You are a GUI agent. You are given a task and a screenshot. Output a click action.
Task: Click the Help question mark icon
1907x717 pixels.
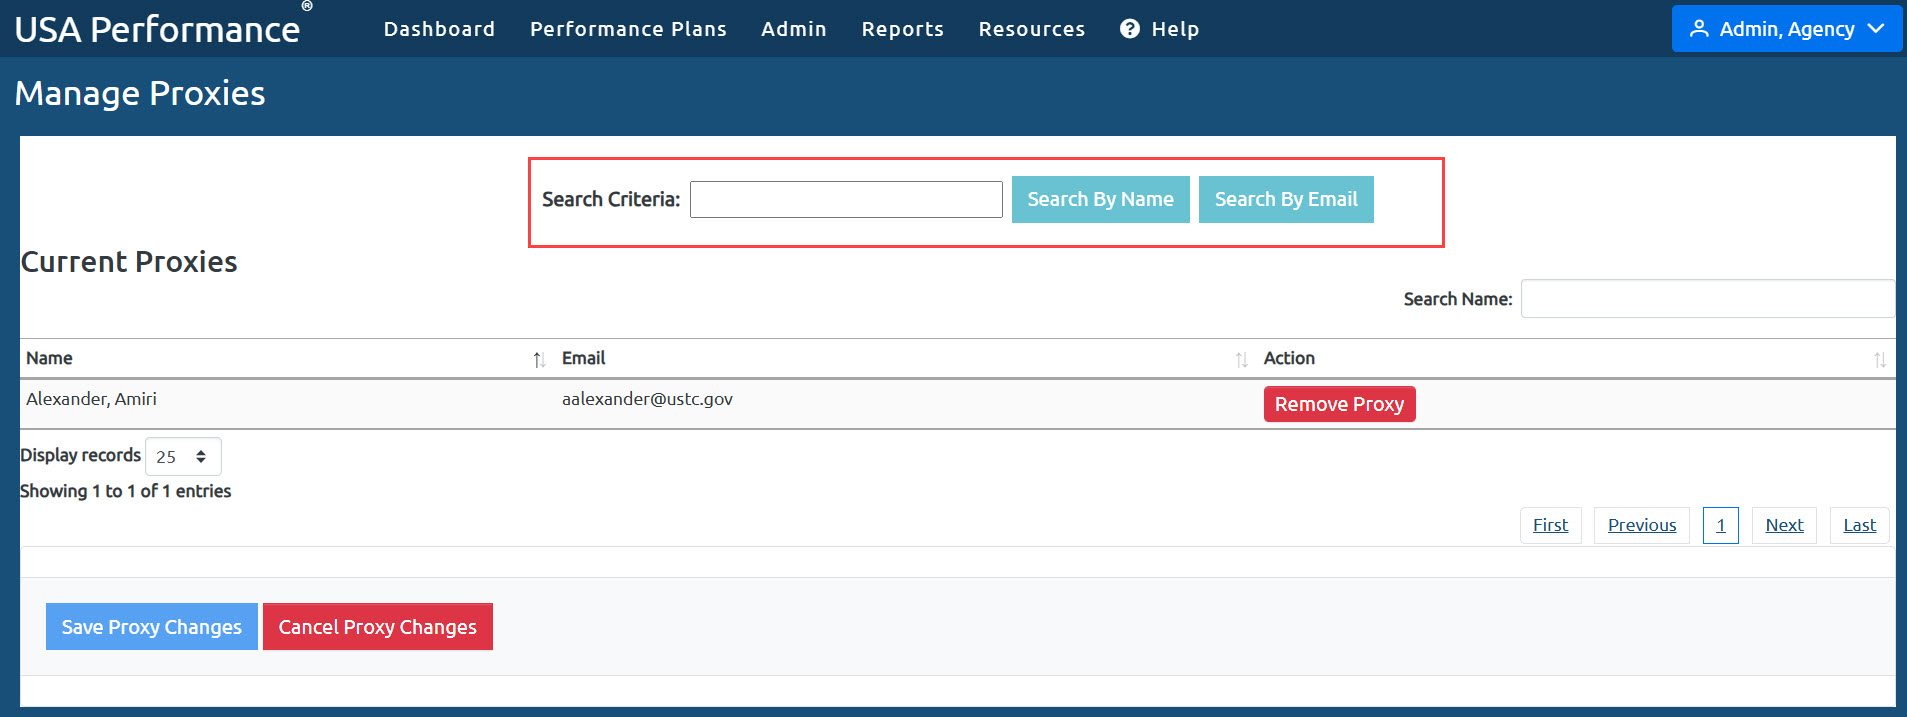pyautogui.click(x=1129, y=29)
